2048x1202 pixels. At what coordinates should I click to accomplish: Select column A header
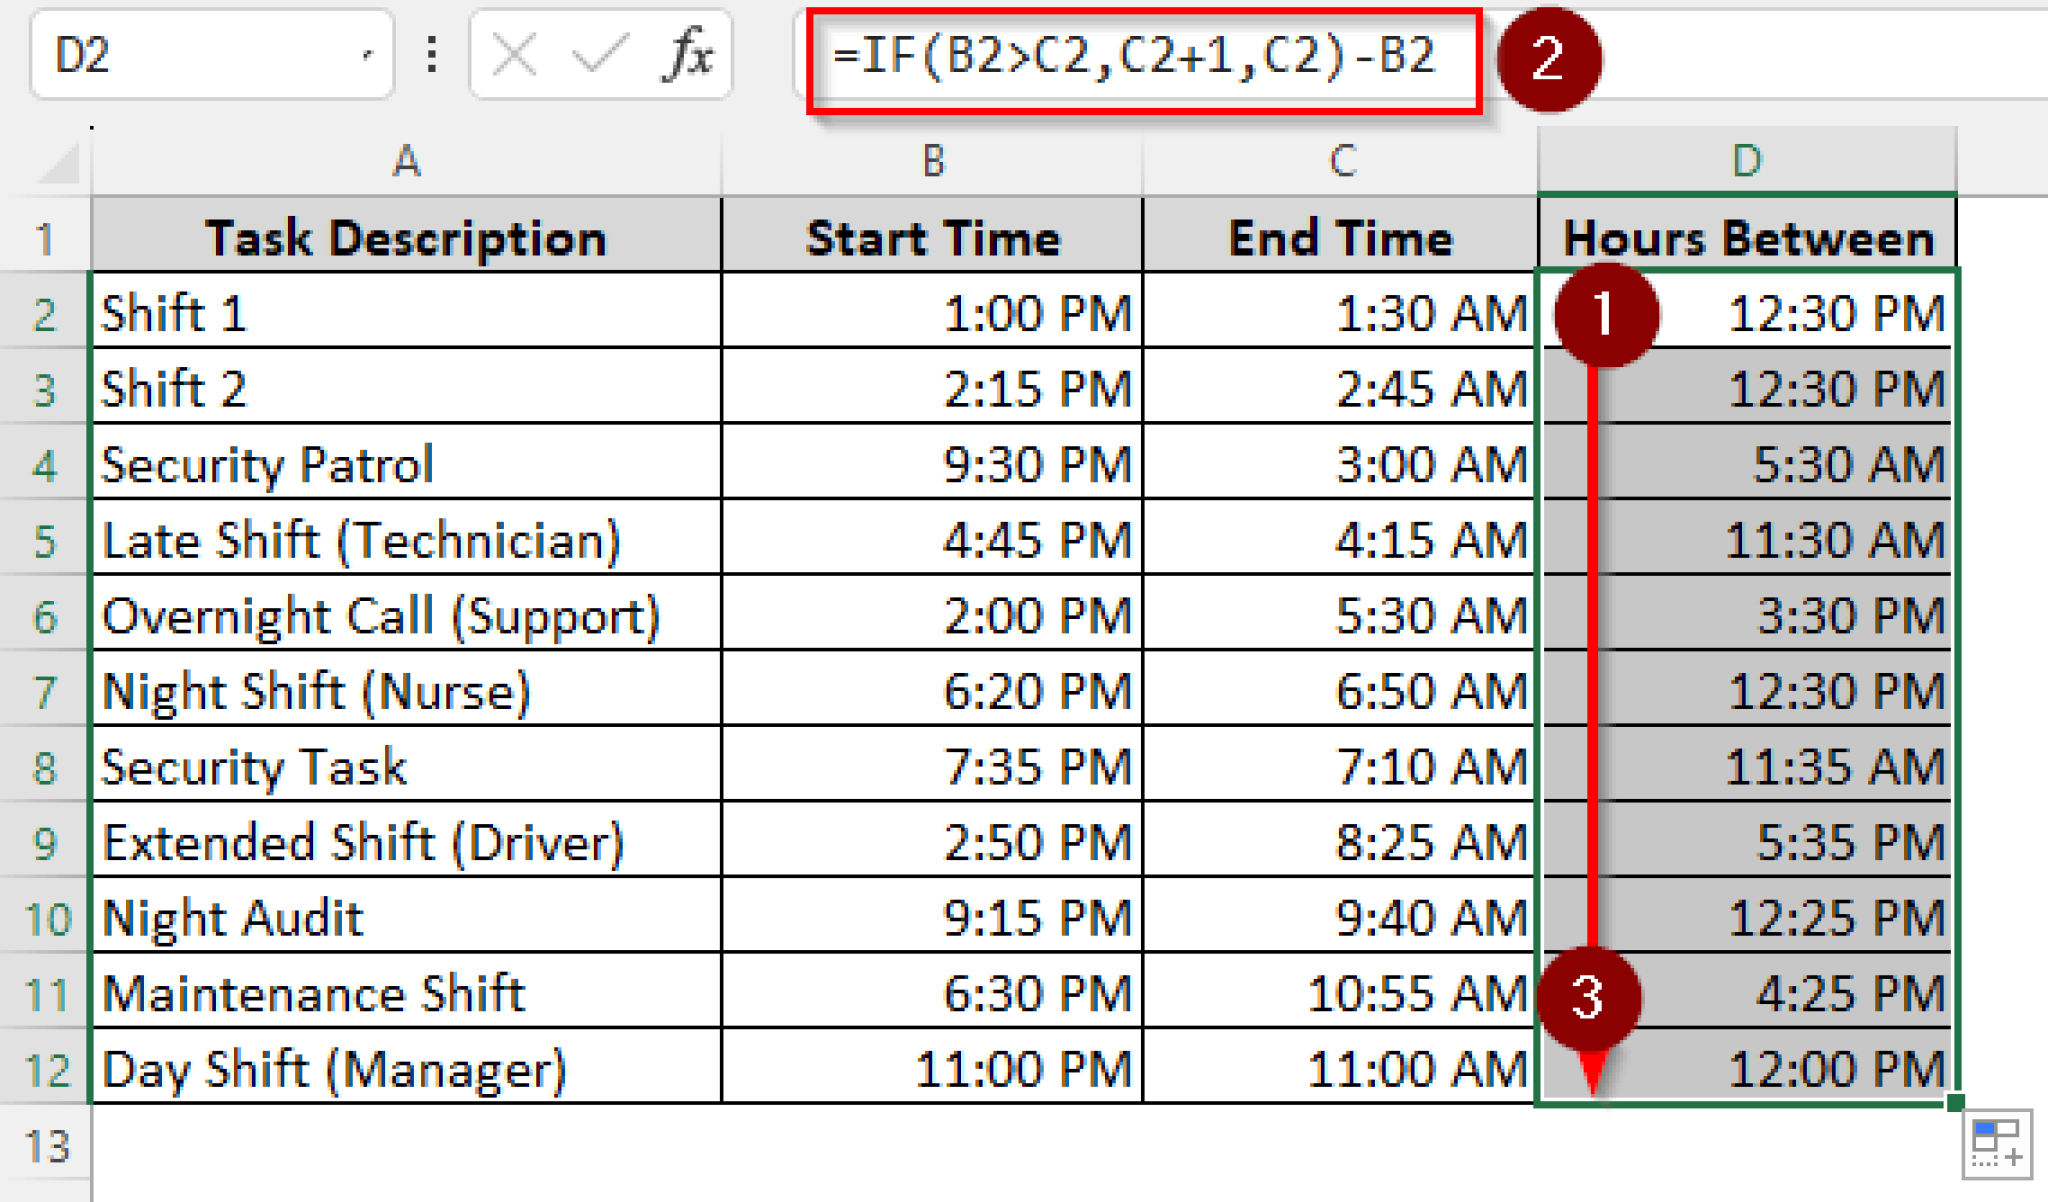pos(407,160)
